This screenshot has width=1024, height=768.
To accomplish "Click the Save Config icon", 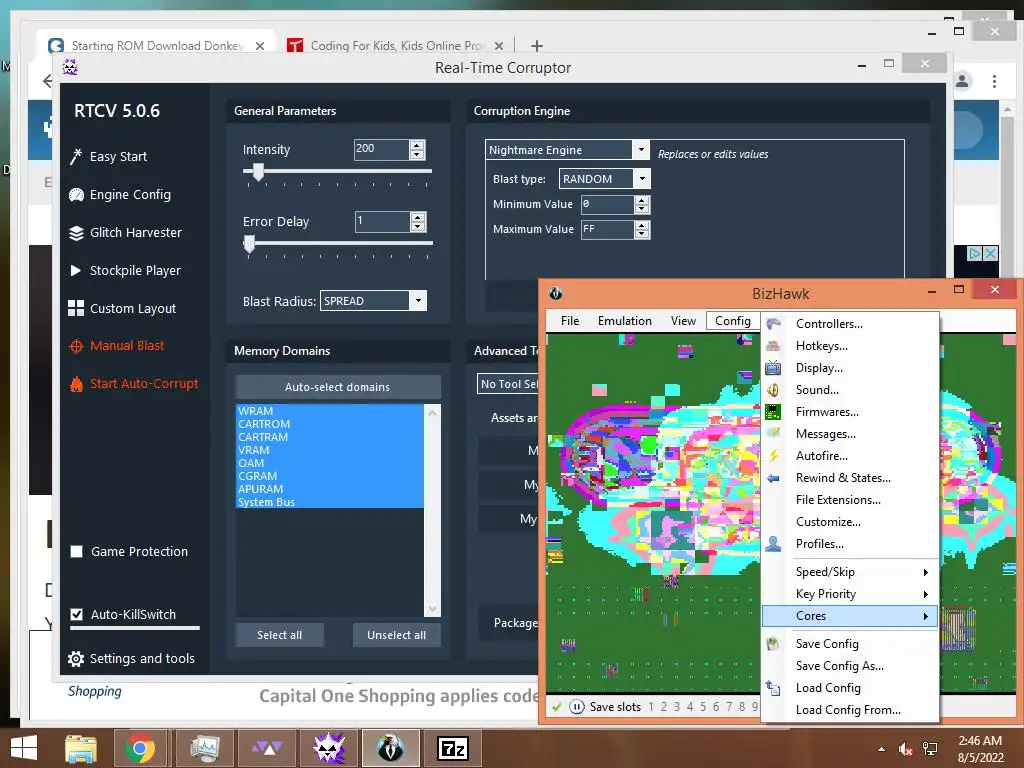I will 773,644.
